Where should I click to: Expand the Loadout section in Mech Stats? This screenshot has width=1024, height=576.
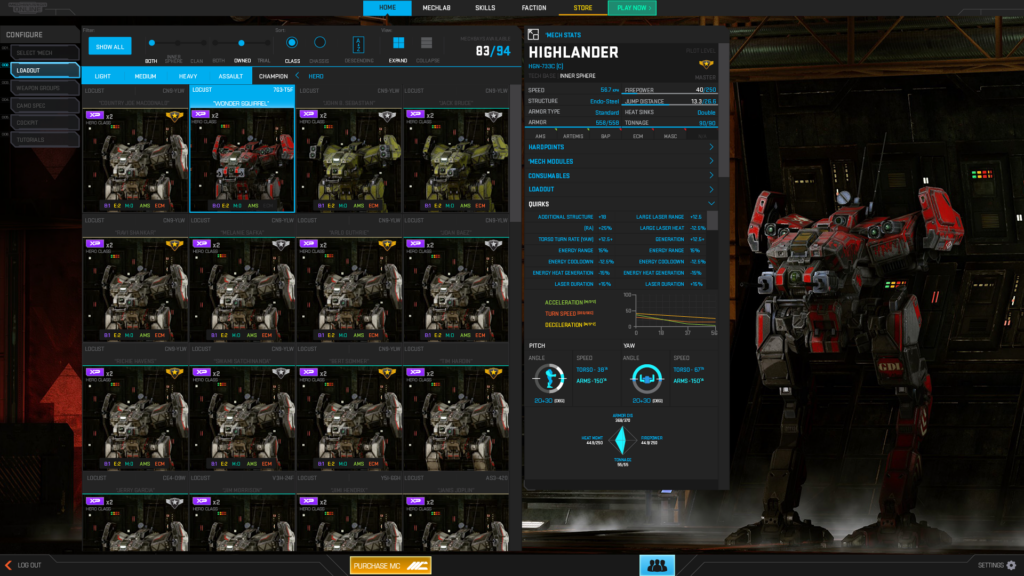tap(621, 189)
